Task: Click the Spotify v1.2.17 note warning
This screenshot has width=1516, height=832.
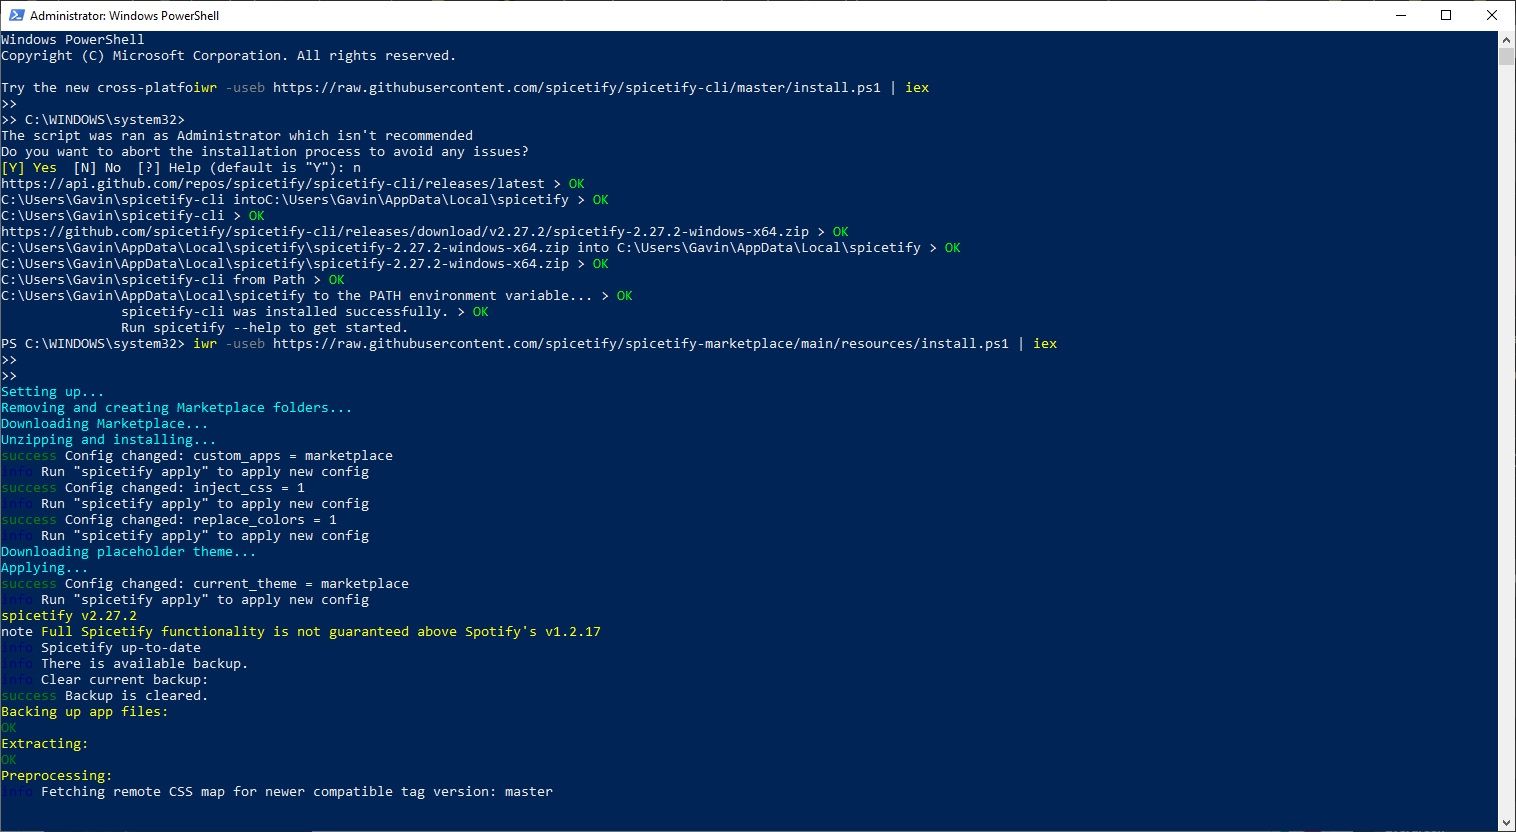Action: click(300, 631)
